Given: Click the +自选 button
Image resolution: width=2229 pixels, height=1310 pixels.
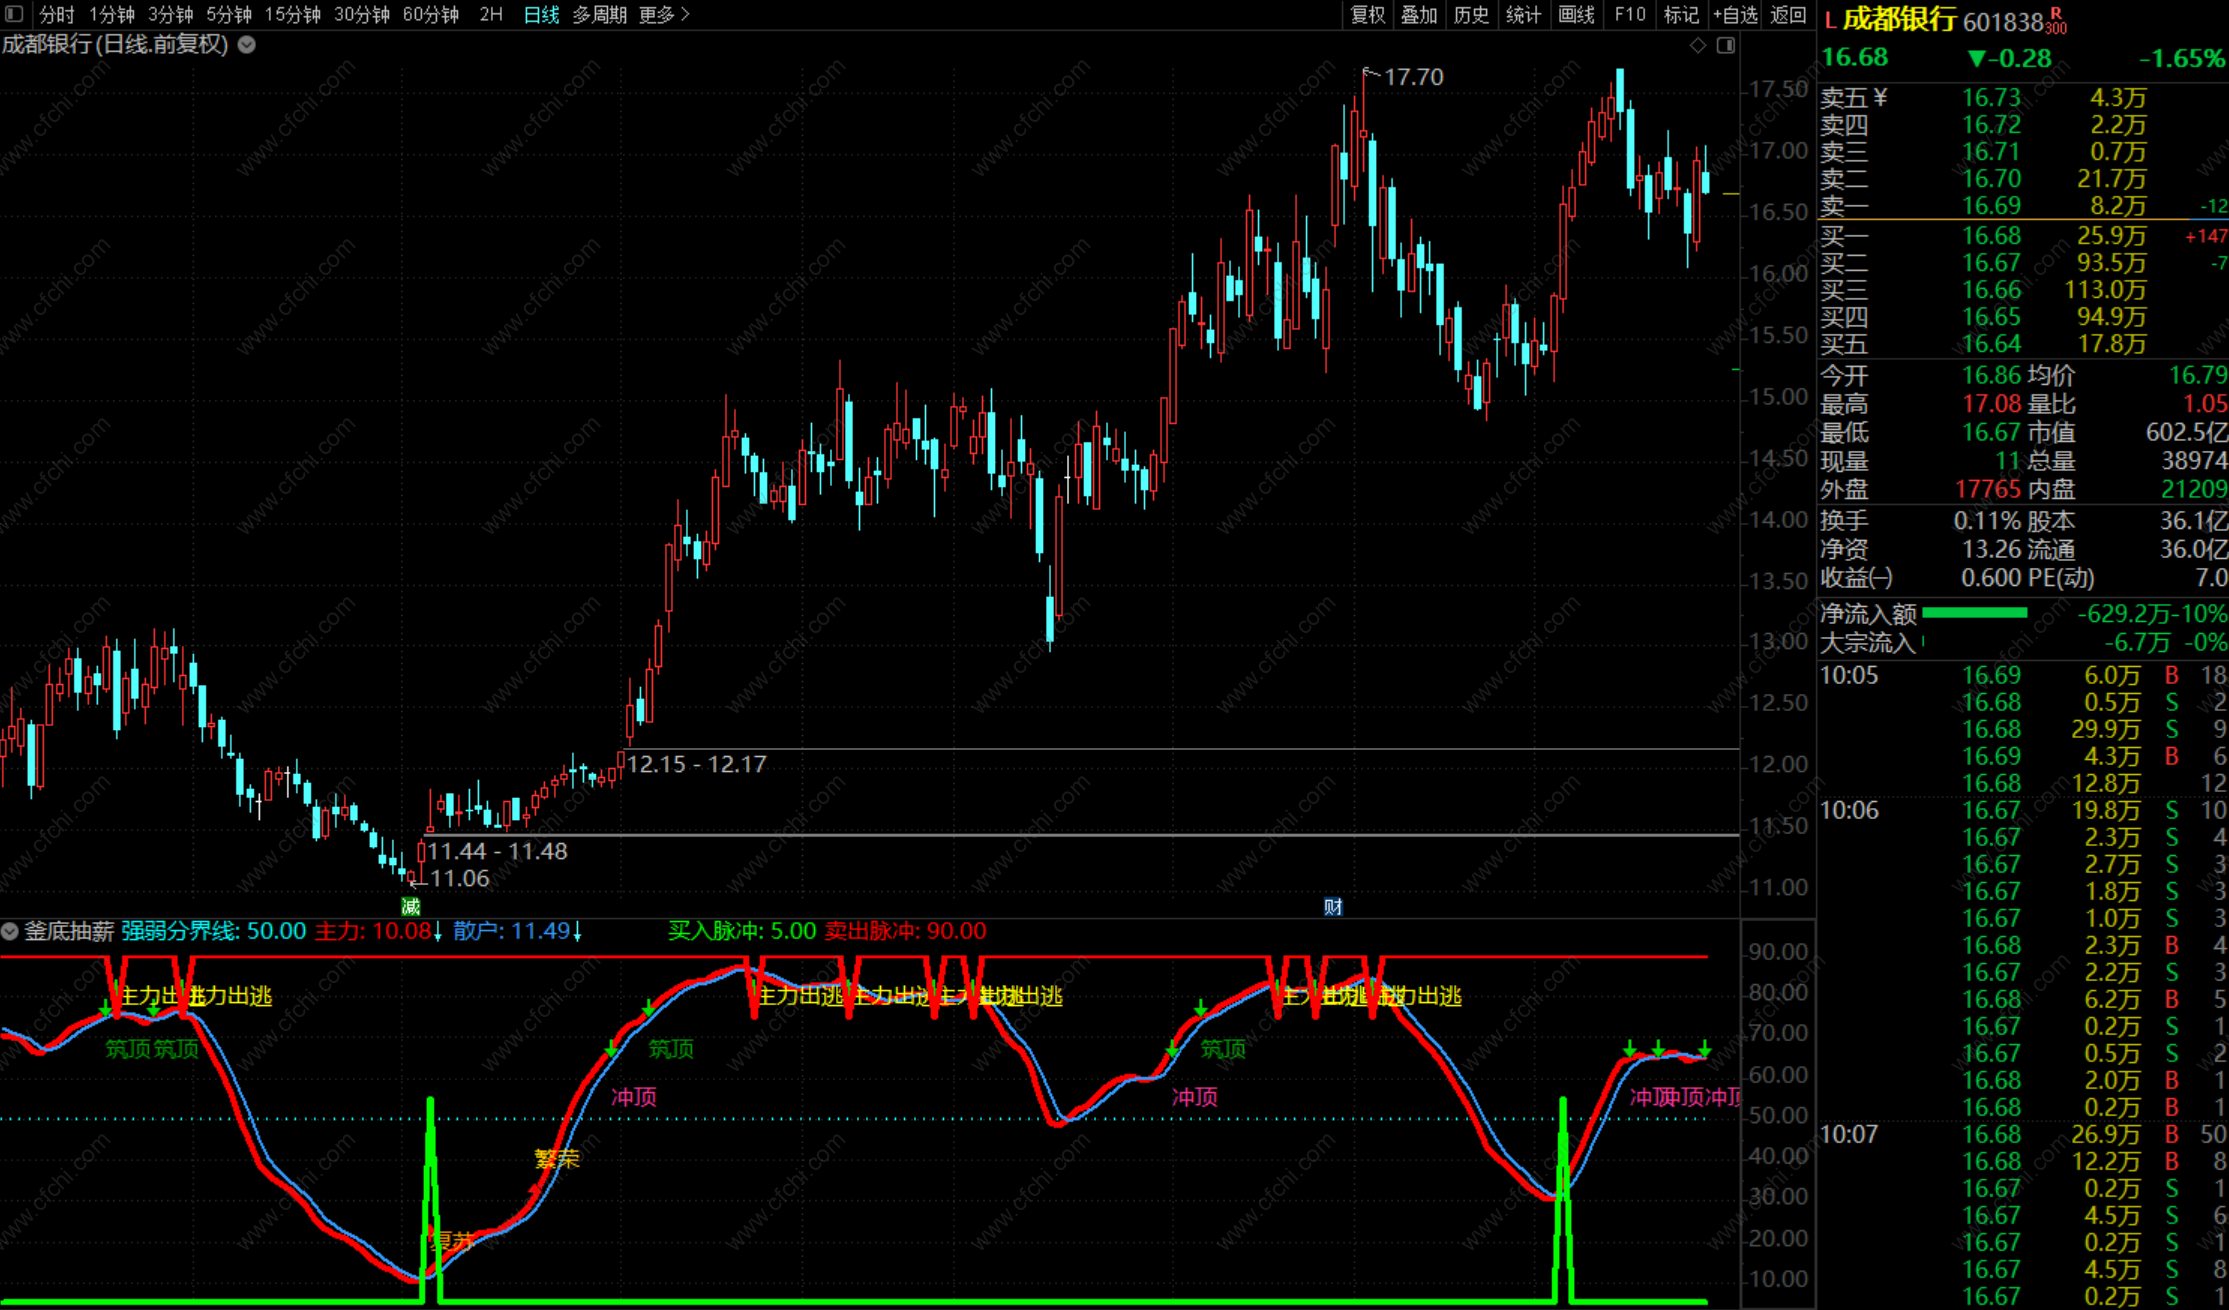Looking at the screenshot, I should 1735,14.
